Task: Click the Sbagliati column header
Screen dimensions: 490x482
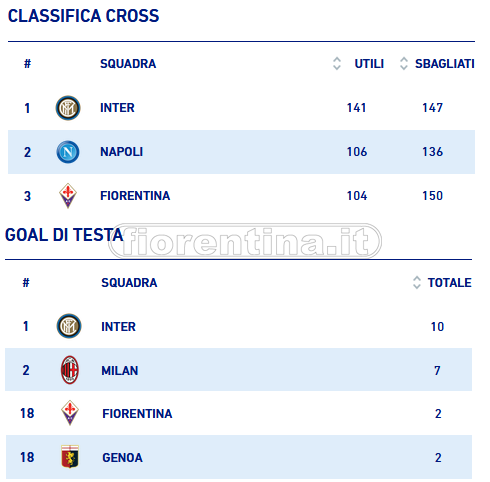Action: tap(445, 64)
